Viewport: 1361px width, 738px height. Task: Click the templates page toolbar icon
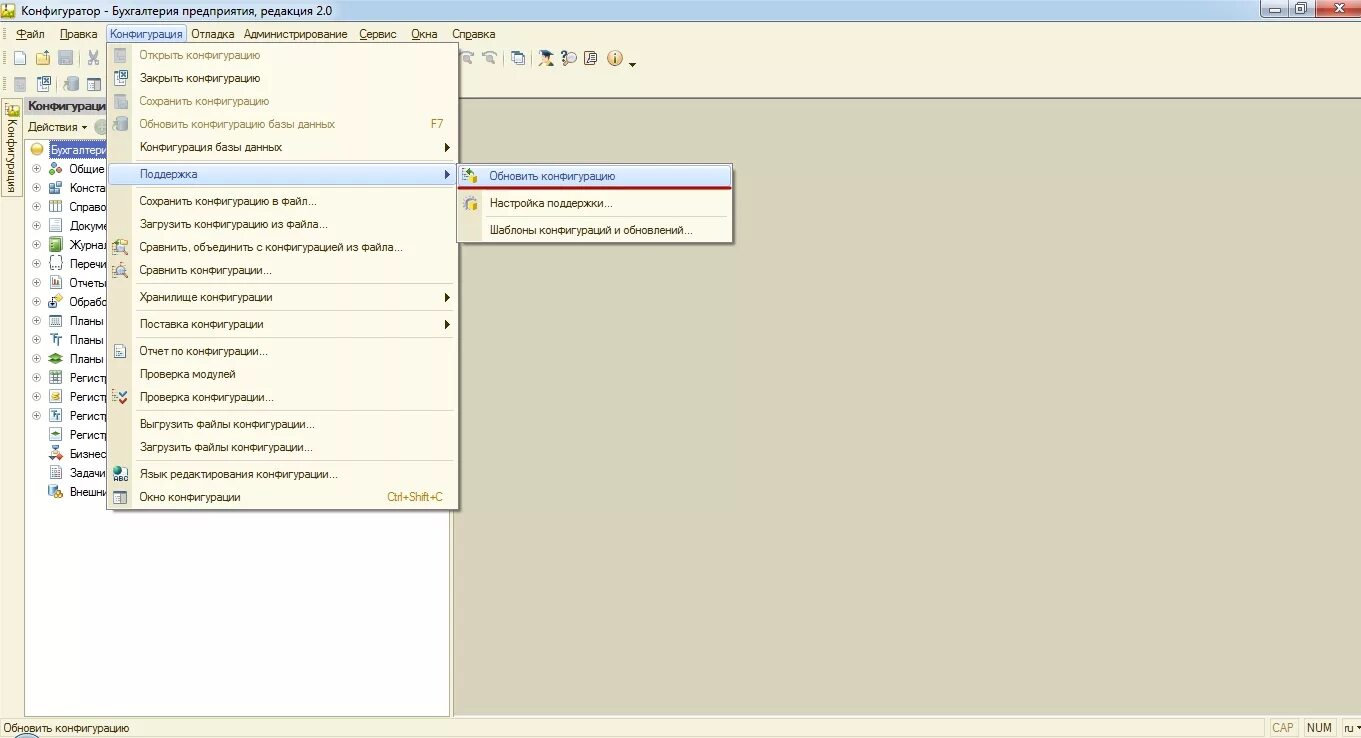[x=591, y=58]
